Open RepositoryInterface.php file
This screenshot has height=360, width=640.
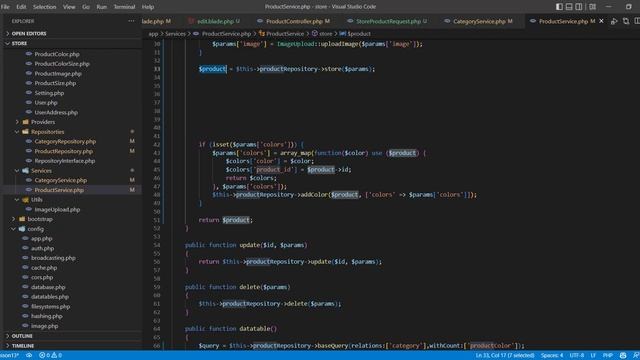point(64,161)
